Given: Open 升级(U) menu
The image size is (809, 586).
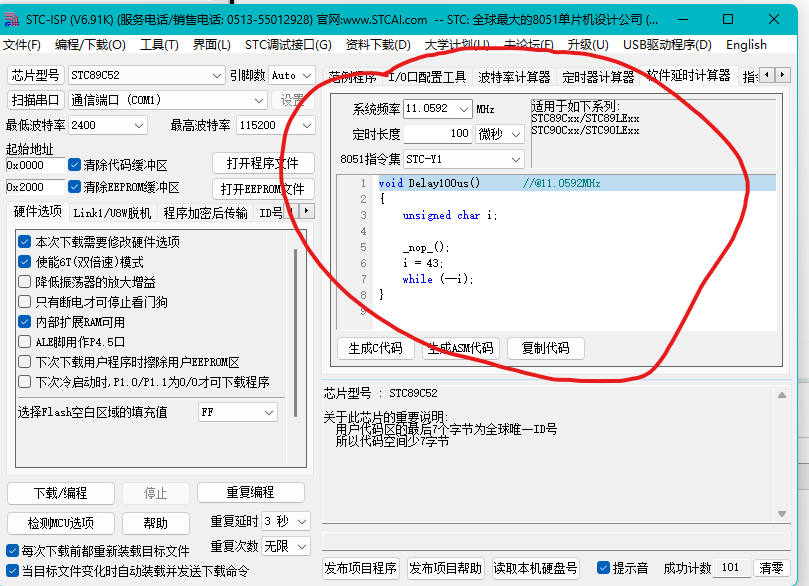Looking at the screenshot, I should (x=588, y=45).
